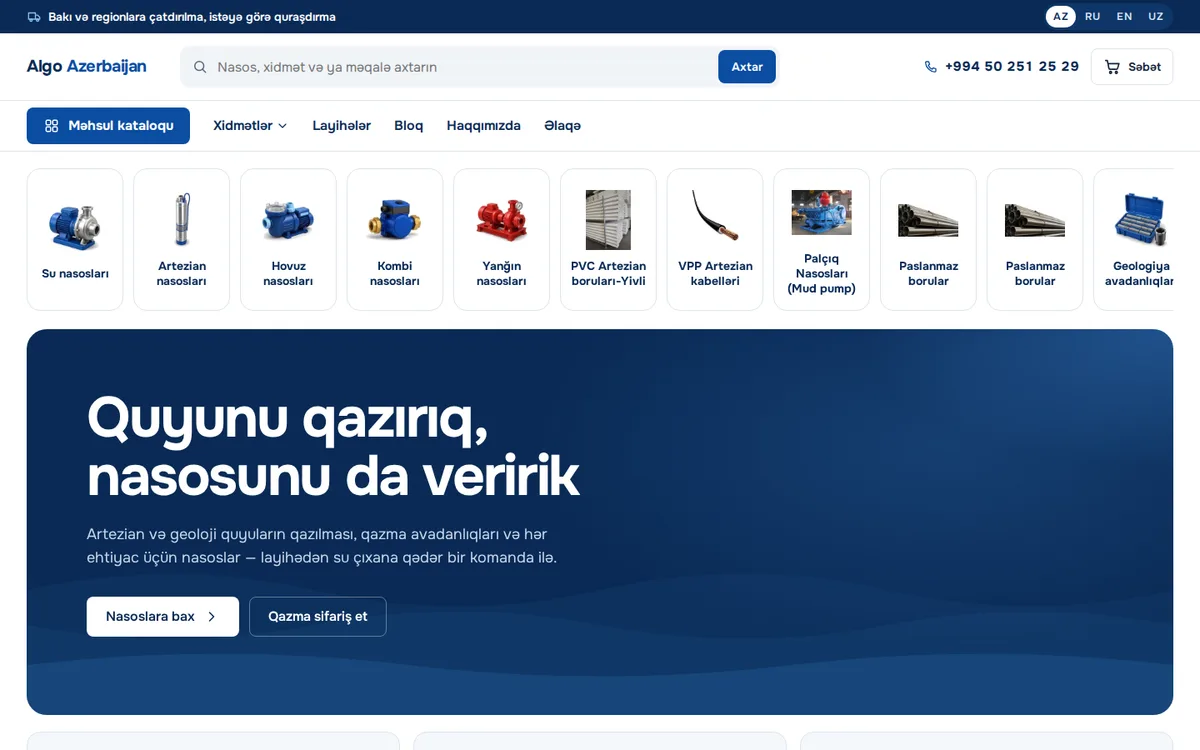Screen dimensions: 1200x750
Task: Click the Su nasosları category label
Action: click(x=75, y=274)
